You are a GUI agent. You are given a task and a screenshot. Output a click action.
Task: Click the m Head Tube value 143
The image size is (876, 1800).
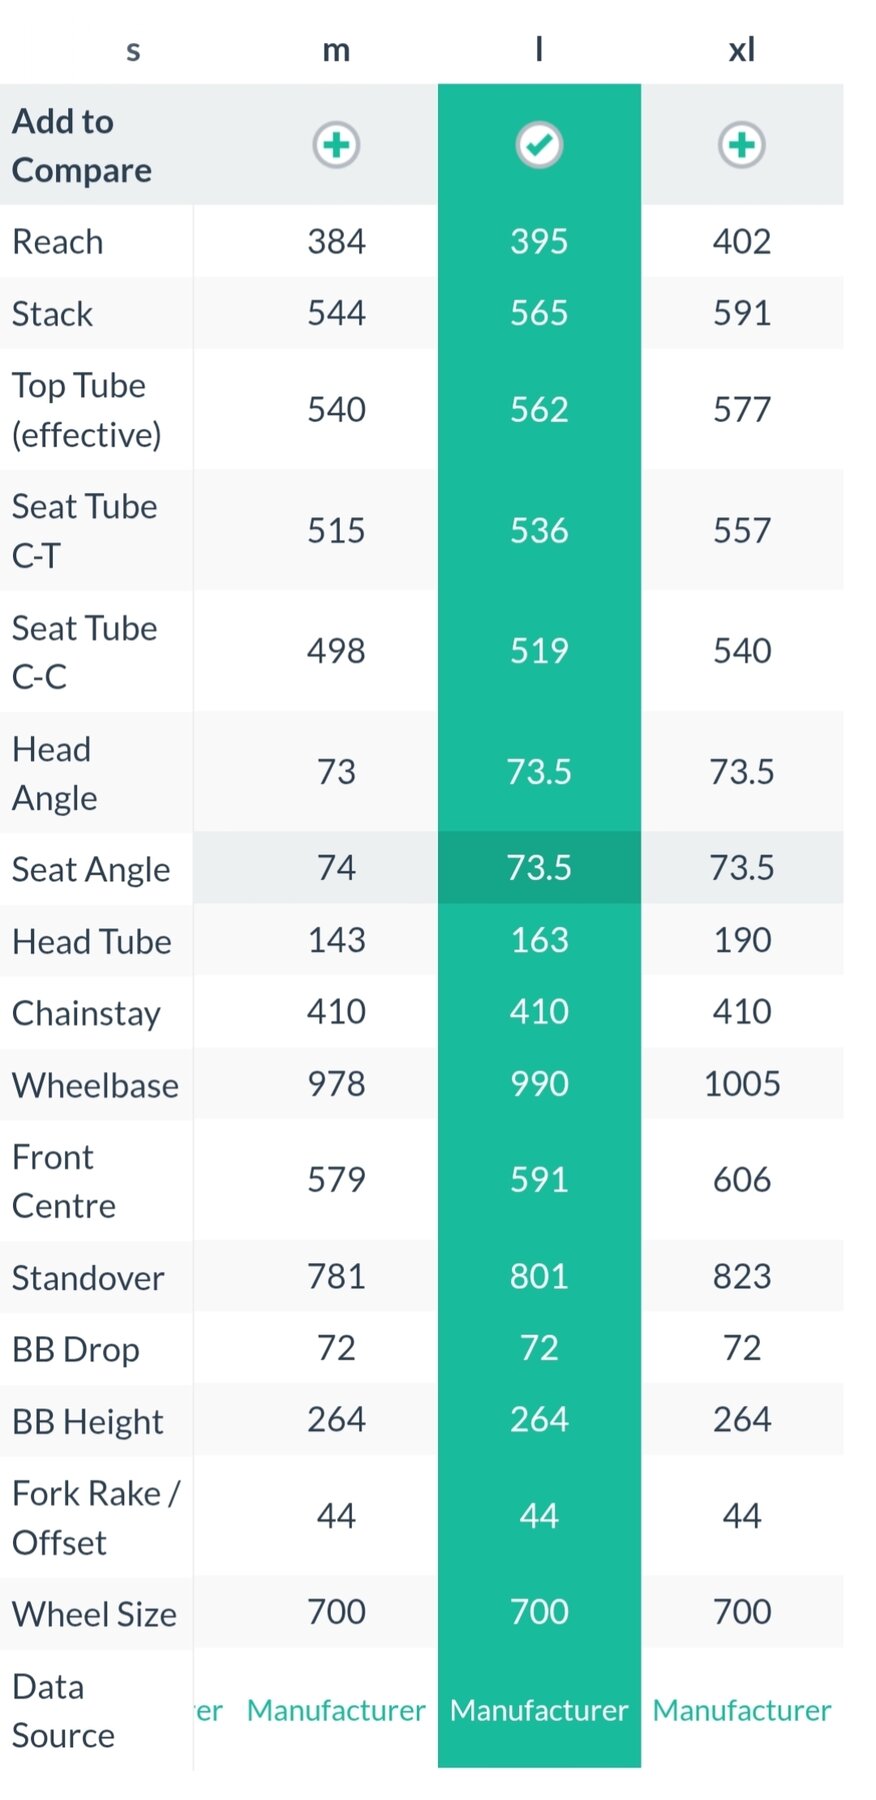click(336, 940)
